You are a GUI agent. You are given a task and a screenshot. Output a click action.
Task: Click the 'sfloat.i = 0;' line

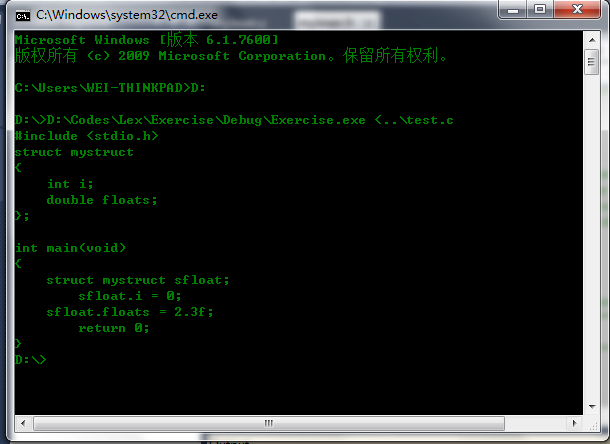(x=130, y=296)
